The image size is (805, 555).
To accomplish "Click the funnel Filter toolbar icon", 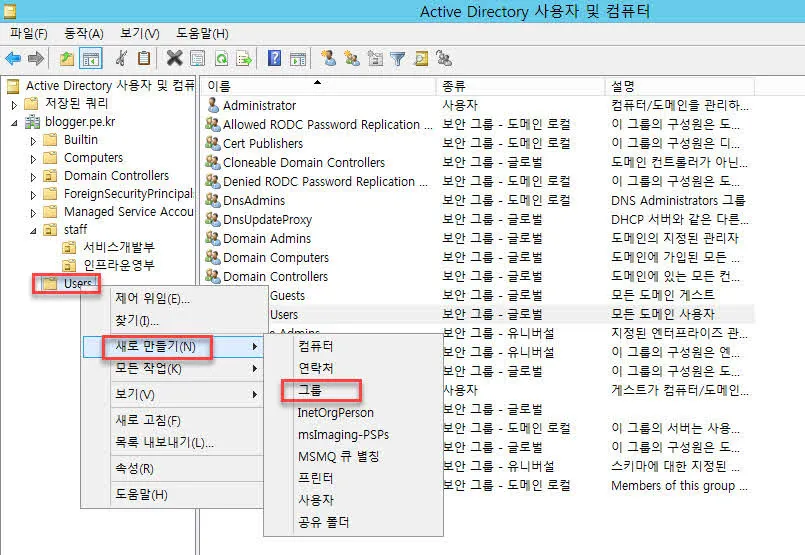I will (x=397, y=59).
